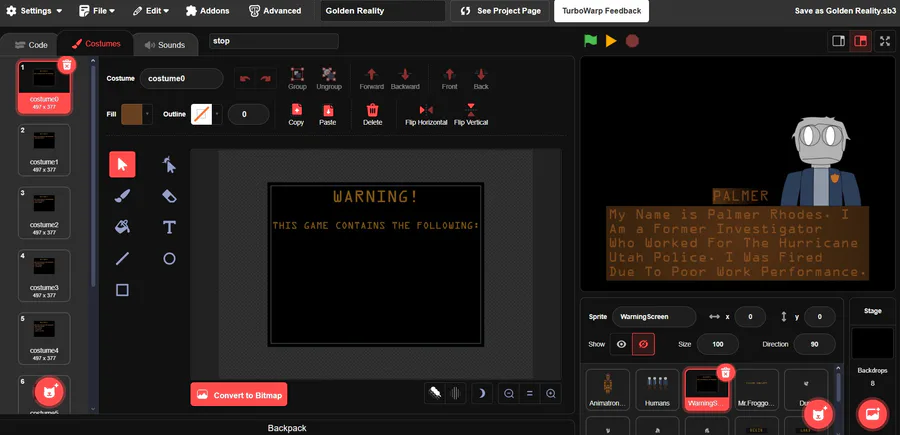The height and width of the screenshot is (435, 900).
Task: Select costume3 thumbnail
Action: tap(44, 275)
